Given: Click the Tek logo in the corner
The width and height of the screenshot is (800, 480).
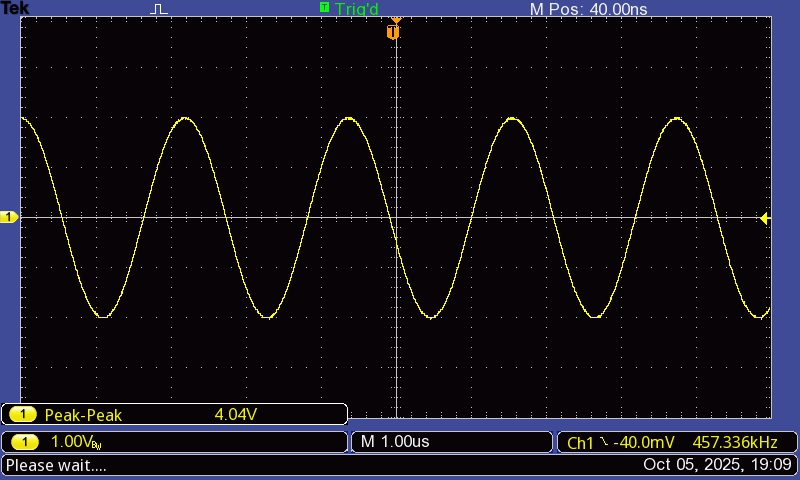Looking at the screenshot, I should pos(14,8).
